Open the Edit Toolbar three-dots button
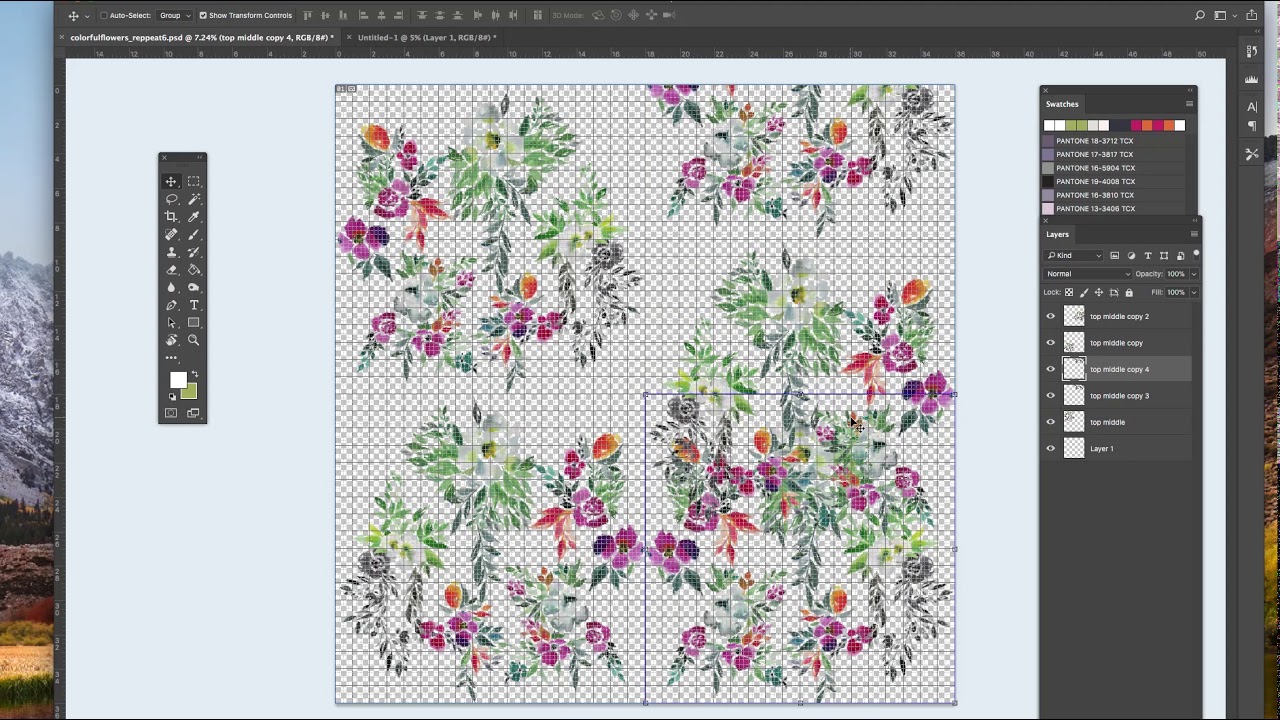1280x720 pixels. (x=171, y=358)
